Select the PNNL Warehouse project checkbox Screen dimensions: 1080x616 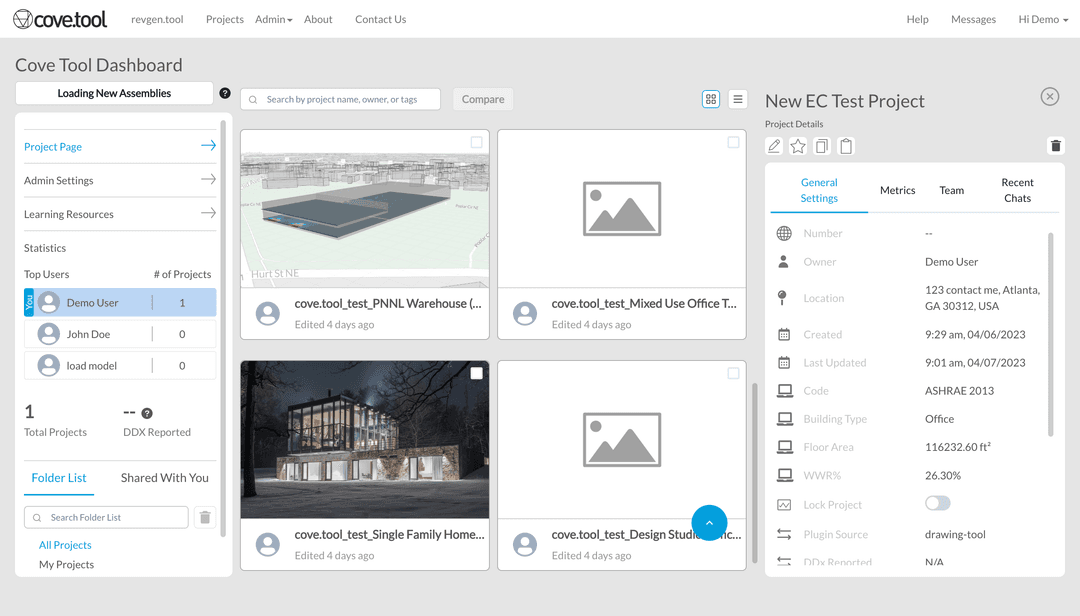coord(477,142)
